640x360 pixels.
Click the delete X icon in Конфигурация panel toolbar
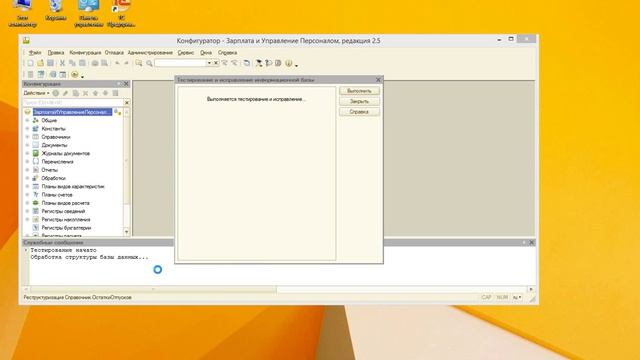point(85,93)
